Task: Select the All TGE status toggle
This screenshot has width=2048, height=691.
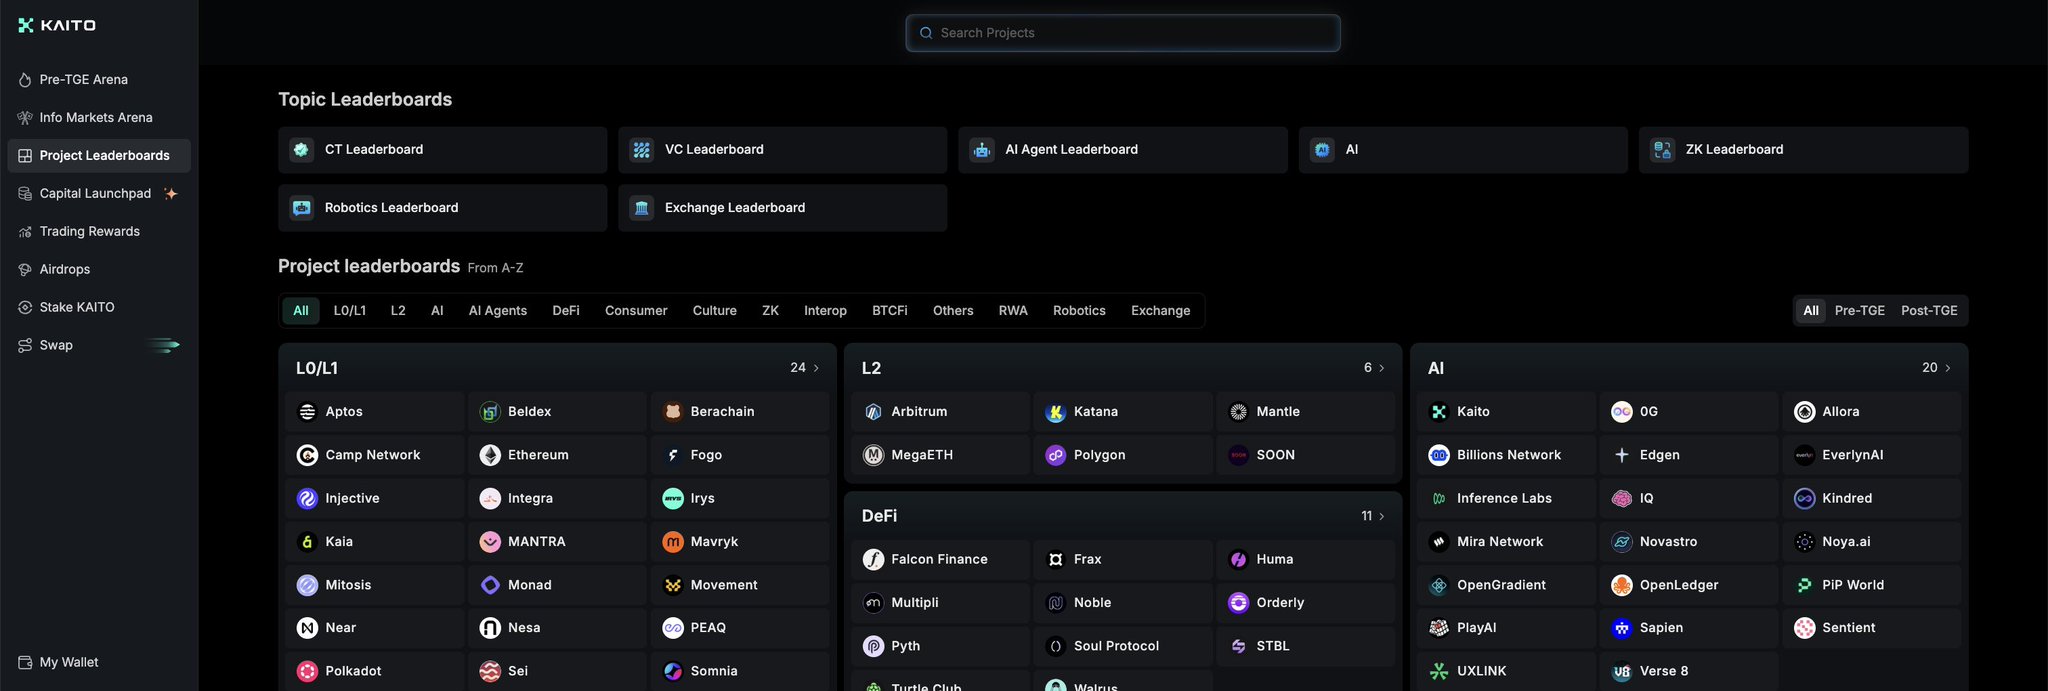Action: (x=1810, y=311)
